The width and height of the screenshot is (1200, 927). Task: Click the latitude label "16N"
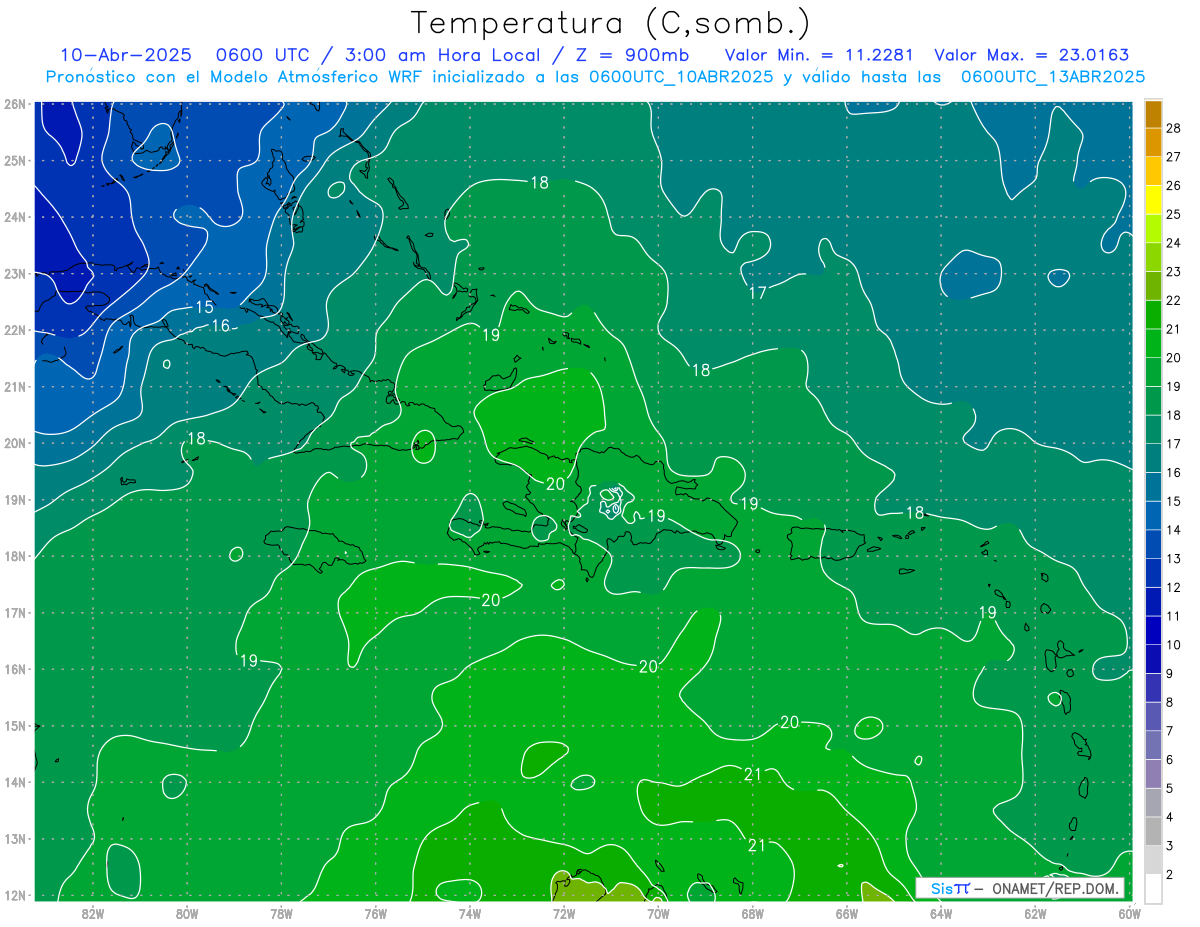[x=14, y=669]
